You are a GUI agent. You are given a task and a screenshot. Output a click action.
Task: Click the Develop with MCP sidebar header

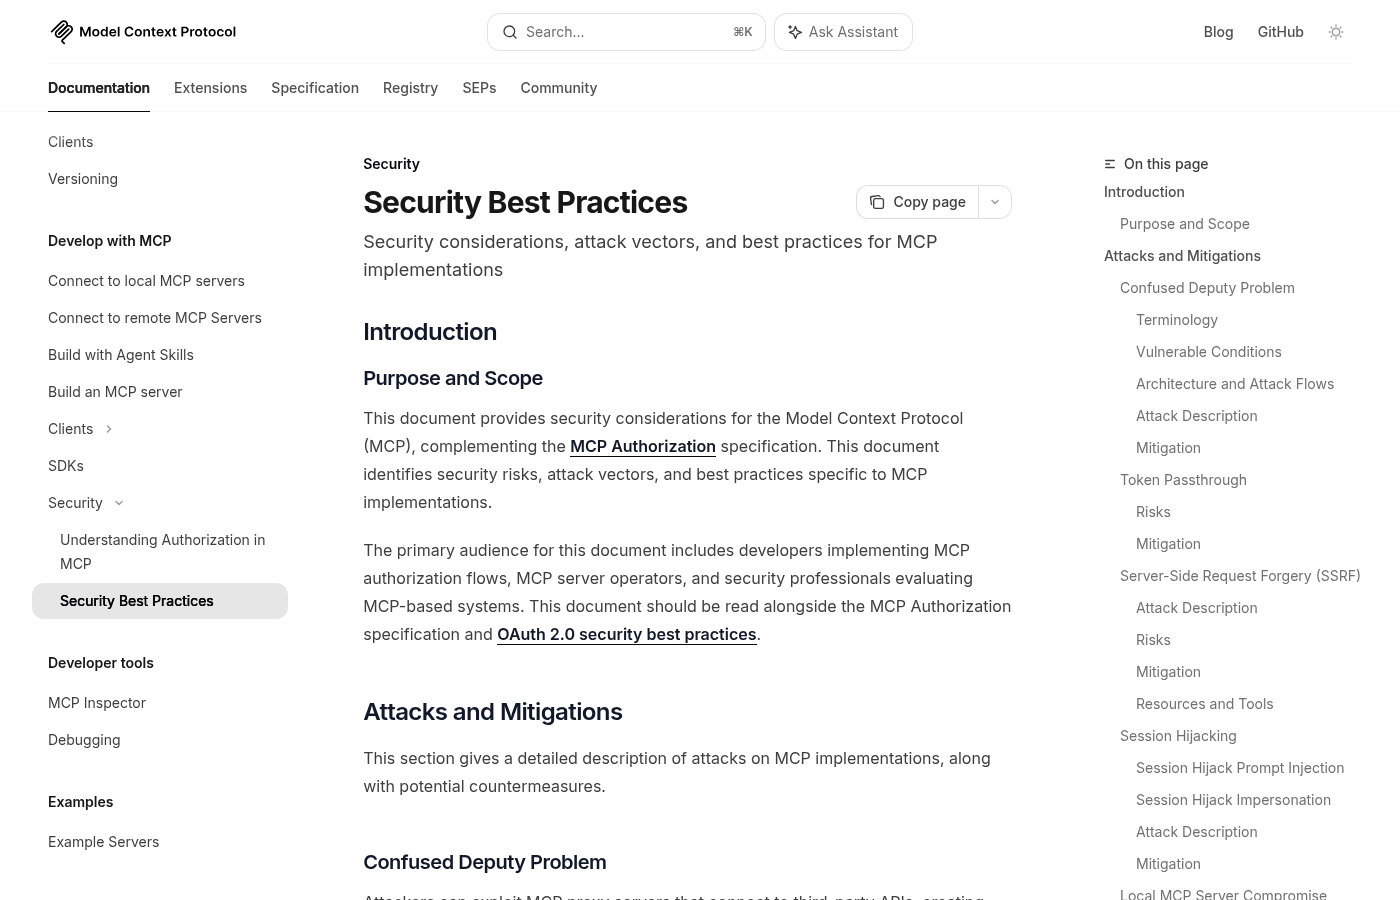pyautogui.click(x=110, y=241)
